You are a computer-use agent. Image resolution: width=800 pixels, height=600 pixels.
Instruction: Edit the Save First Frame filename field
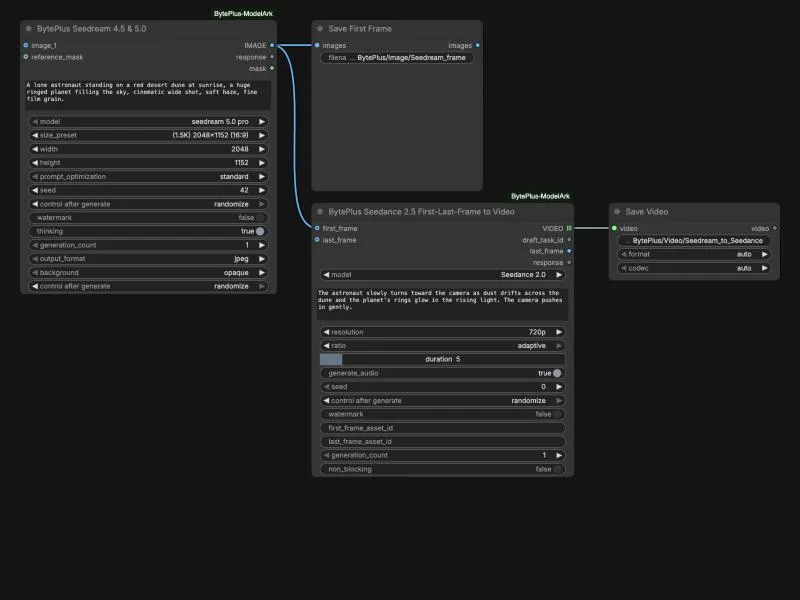pyautogui.click(x=397, y=58)
